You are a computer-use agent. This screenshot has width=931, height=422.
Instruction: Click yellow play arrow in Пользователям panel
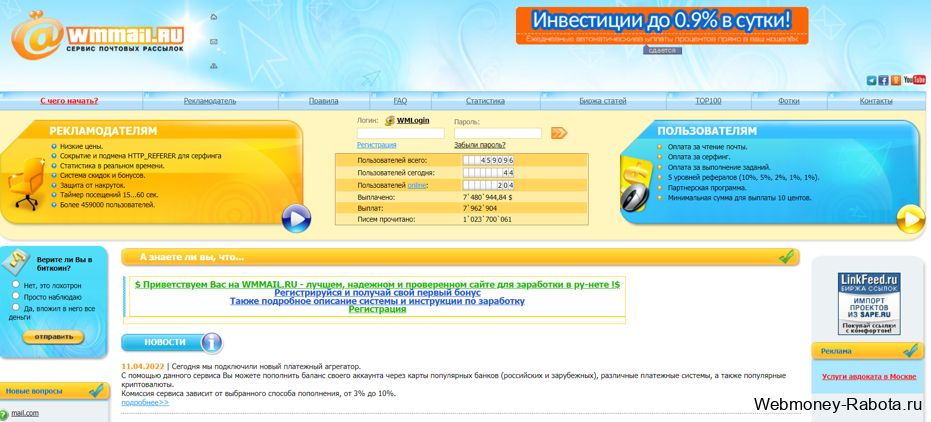pyautogui.click(x=911, y=218)
